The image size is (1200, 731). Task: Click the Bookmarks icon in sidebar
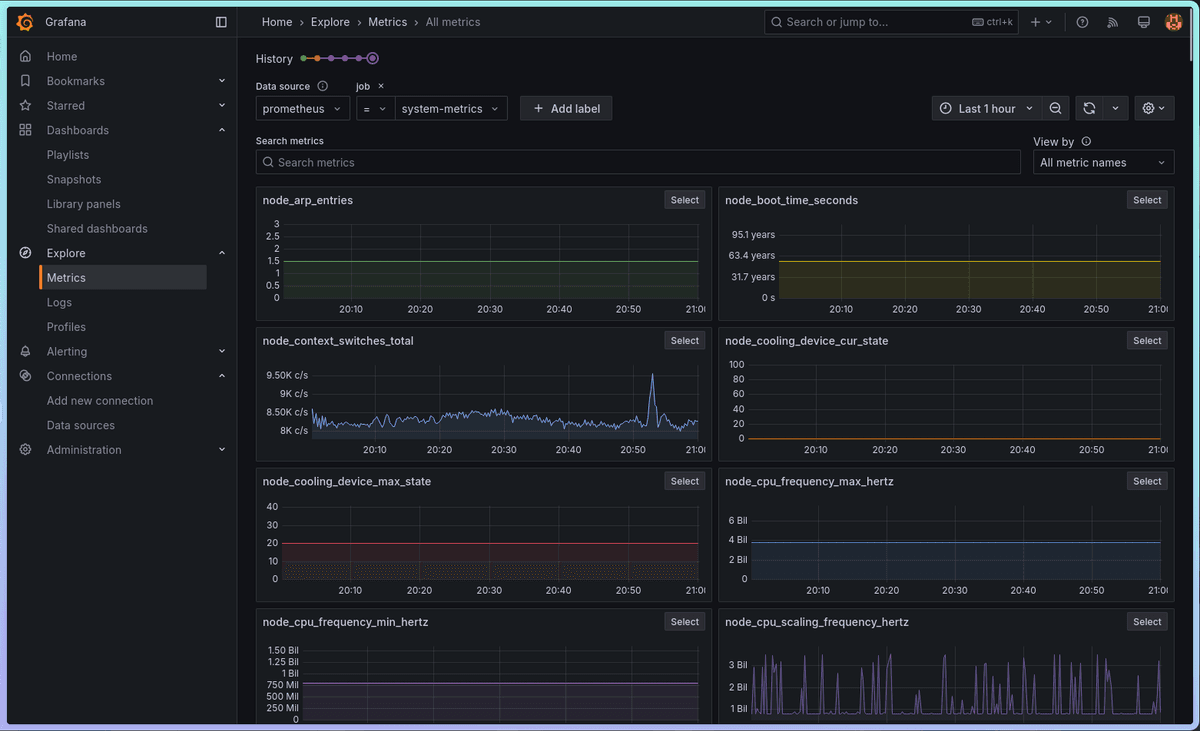pyautogui.click(x=26, y=81)
